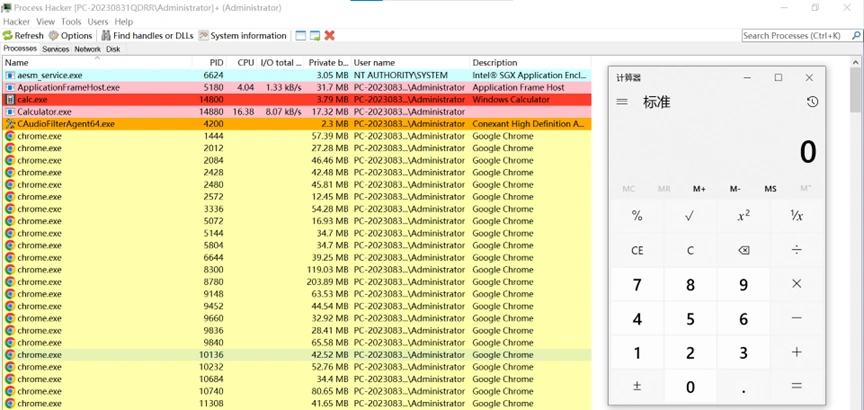Click PID 14800 cell
Image resolution: width=864 pixels, height=410 pixels.
coord(211,100)
